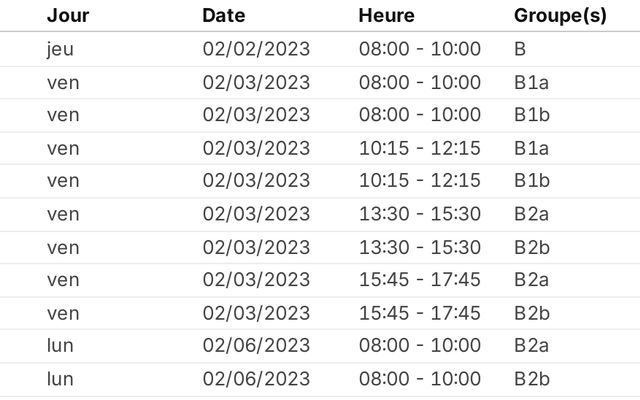
Task: Click the Date column header
Action: [223, 16]
